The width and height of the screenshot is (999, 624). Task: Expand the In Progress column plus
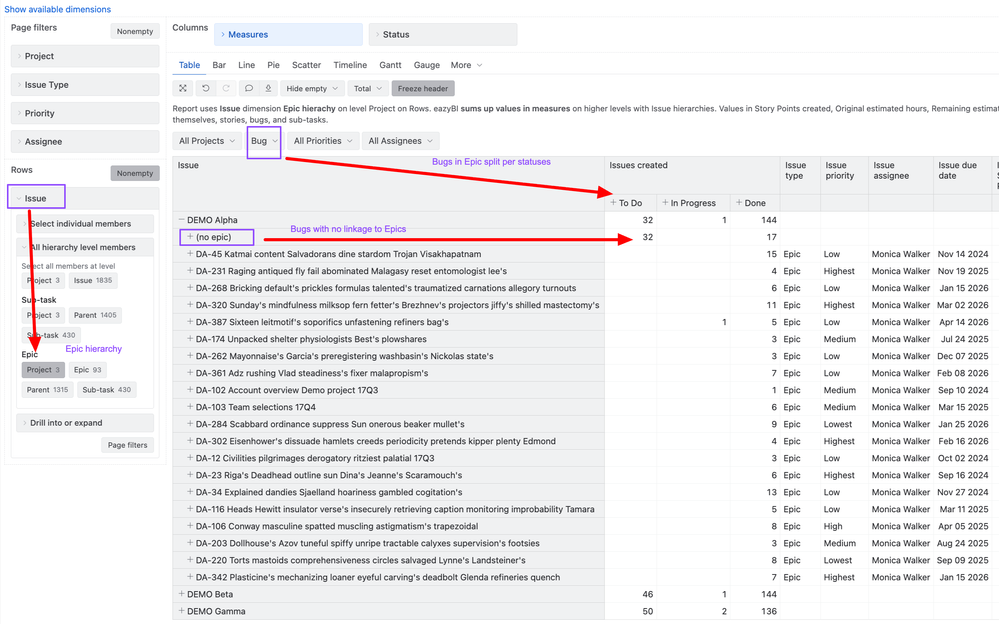pyautogui.click(x=665, y=203)
